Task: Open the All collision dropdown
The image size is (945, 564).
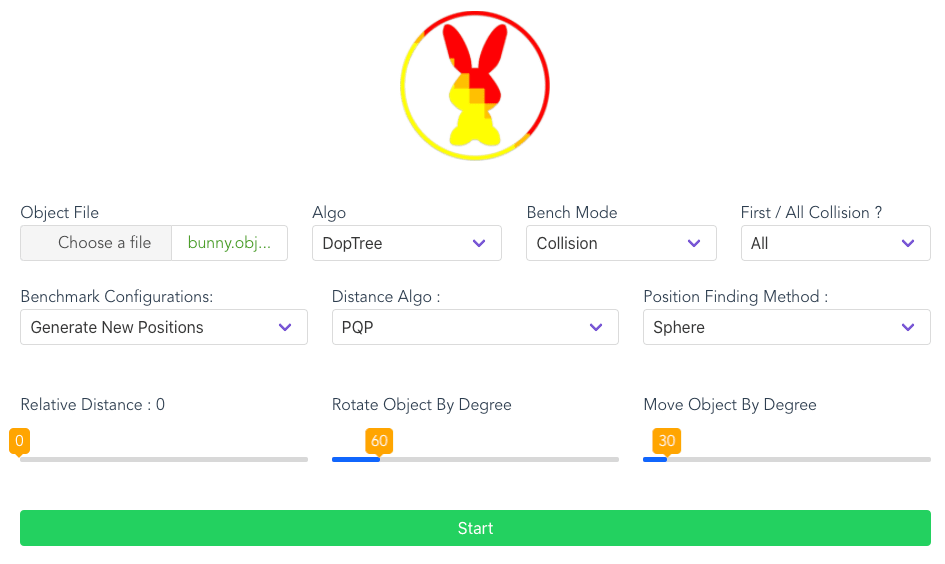Action: (835, 243)
